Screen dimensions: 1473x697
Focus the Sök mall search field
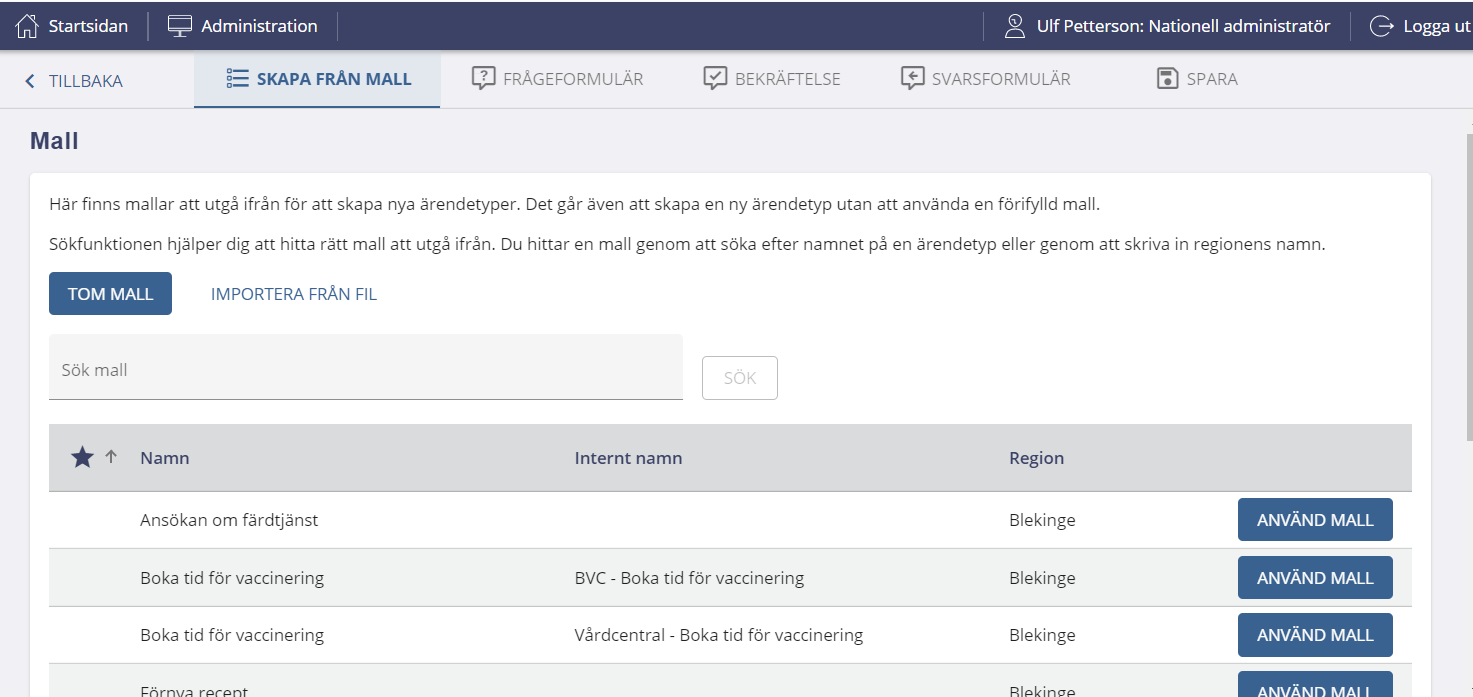[365, 370]
